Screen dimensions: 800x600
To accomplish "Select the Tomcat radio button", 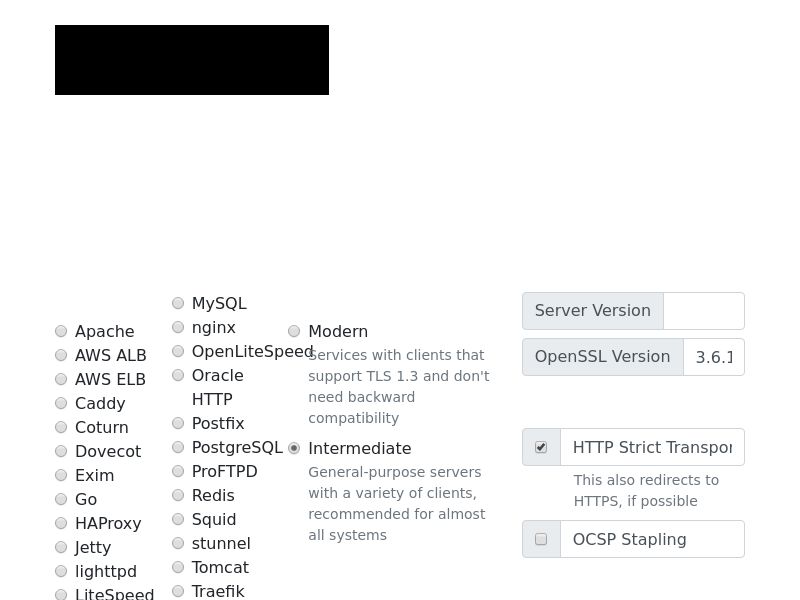I will click(x=178, y=567).
